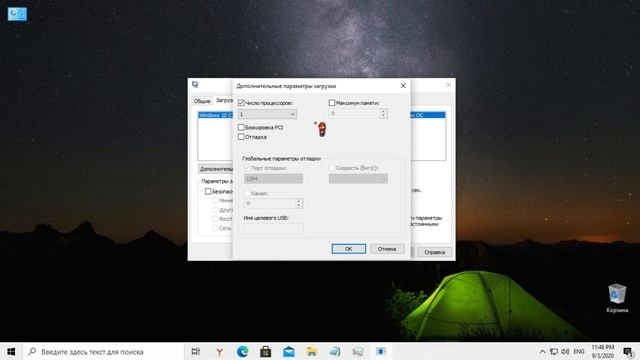The width and height of the screenshot is (640, 360).
Task: Select the Корзина recycle bin desktop icon
Action: pos(617,298)
